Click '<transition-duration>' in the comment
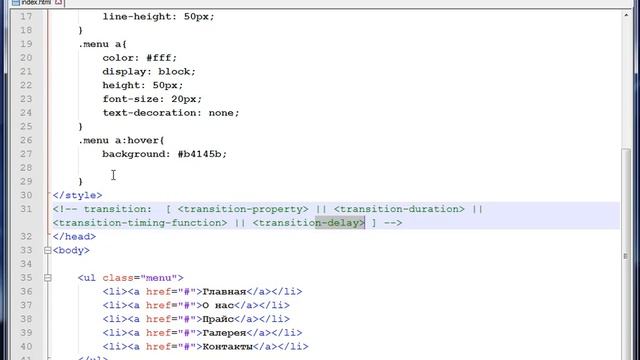 click(399, 209)
